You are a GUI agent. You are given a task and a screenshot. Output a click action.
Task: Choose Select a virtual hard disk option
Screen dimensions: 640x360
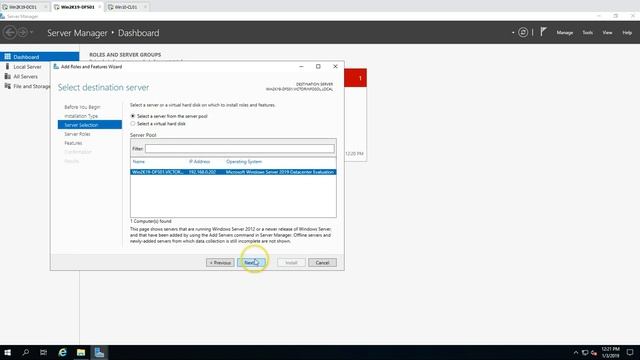coord(133,123)
